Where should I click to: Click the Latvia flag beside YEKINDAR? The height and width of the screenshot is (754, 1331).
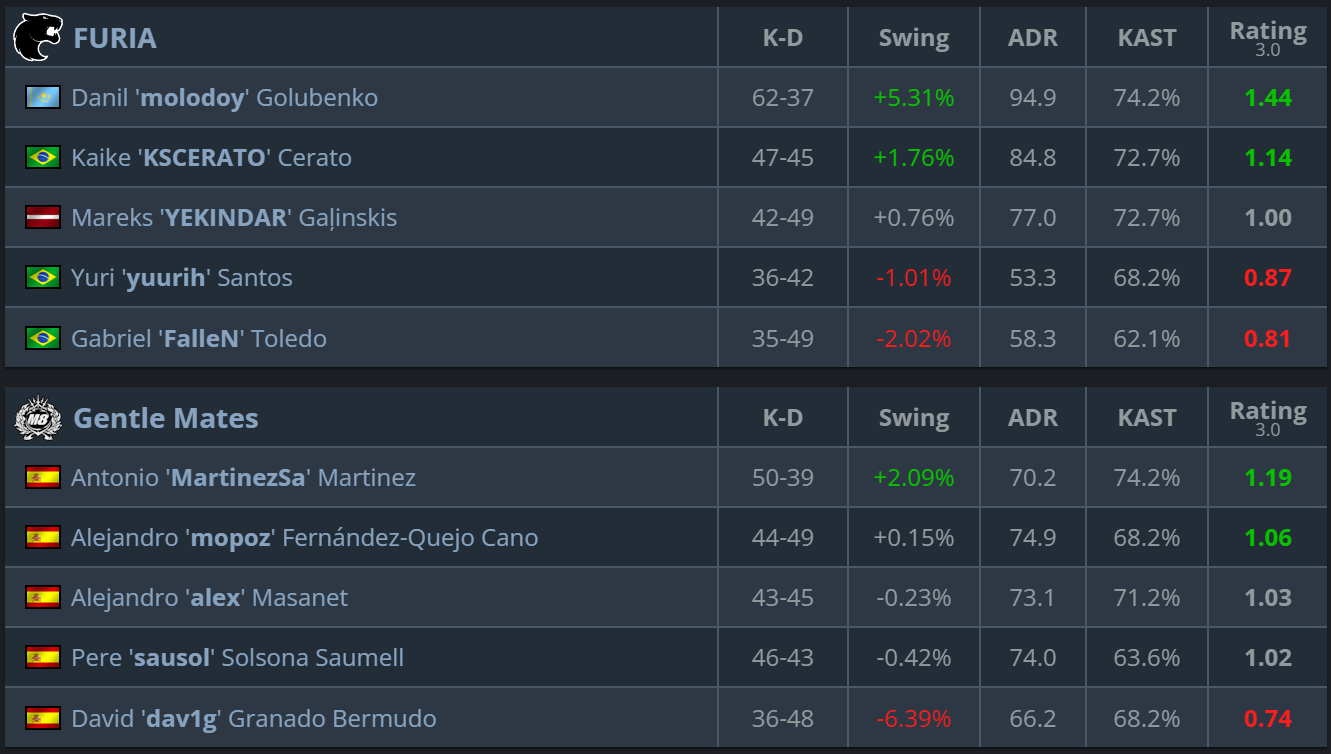(x=43, y=217)
